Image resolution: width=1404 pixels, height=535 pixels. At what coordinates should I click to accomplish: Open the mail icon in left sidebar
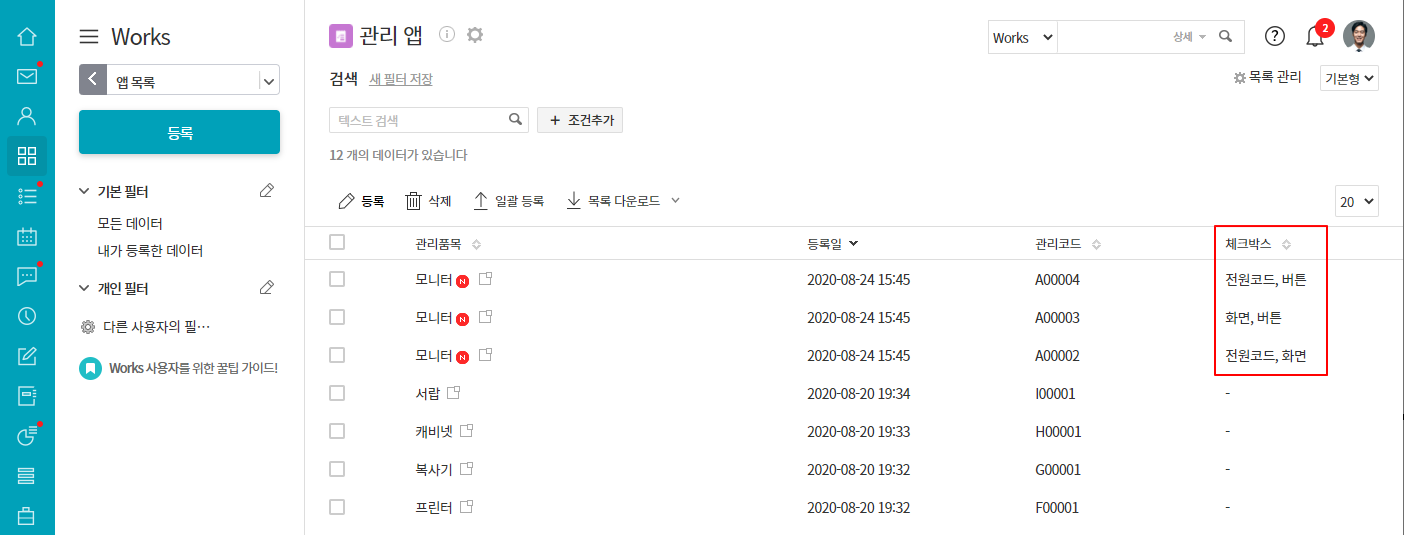pyautogui.click(x=27, y=76)
